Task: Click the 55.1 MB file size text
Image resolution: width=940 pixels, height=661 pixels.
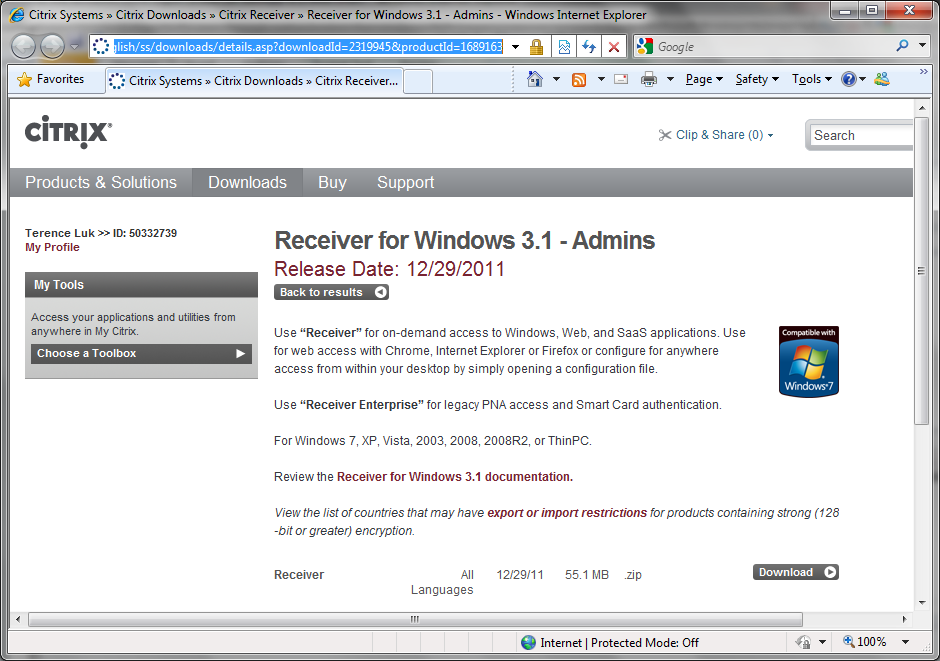Action: (586, 575)
